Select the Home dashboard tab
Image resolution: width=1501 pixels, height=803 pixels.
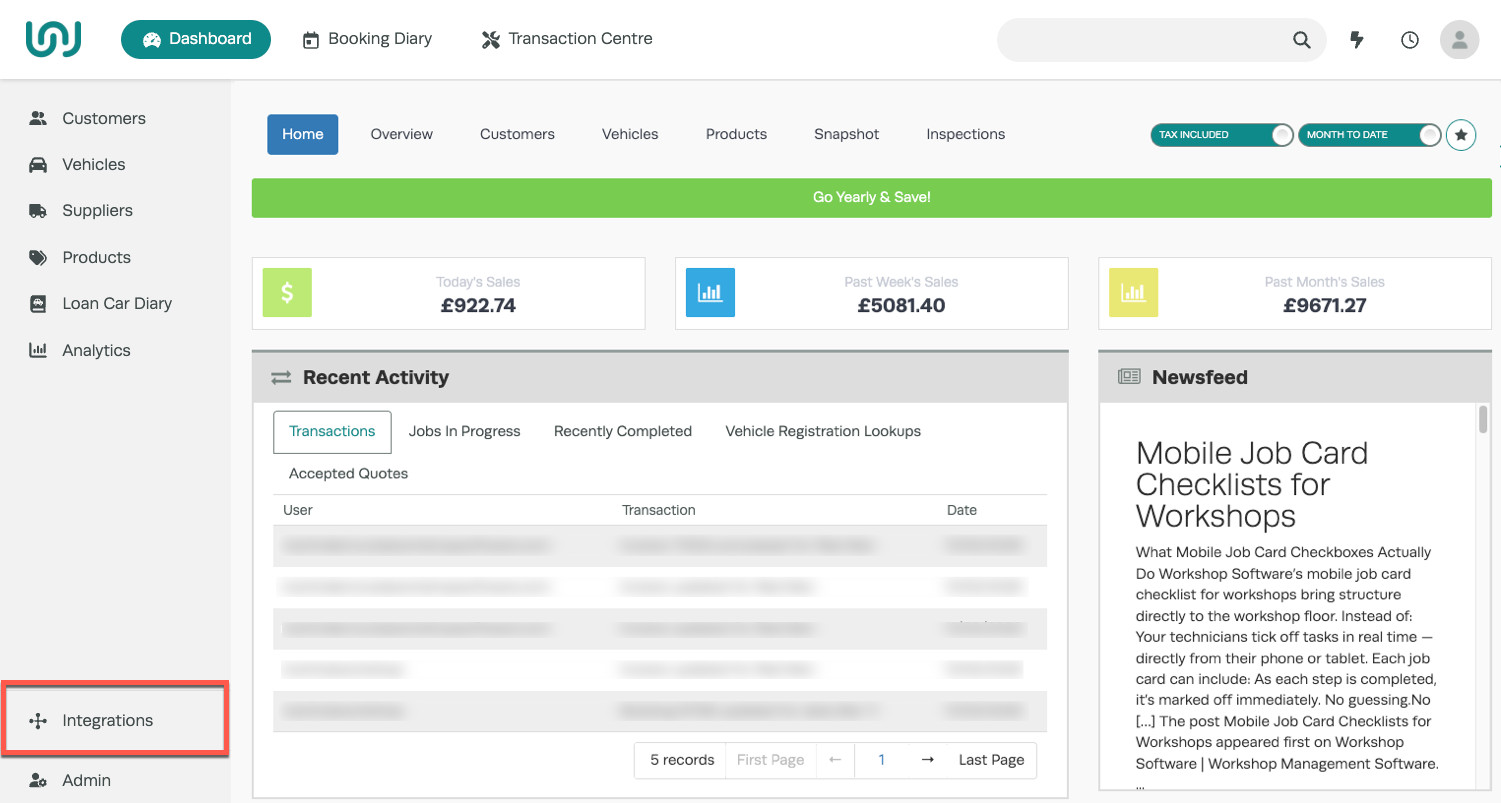click(x=302, y=134)
